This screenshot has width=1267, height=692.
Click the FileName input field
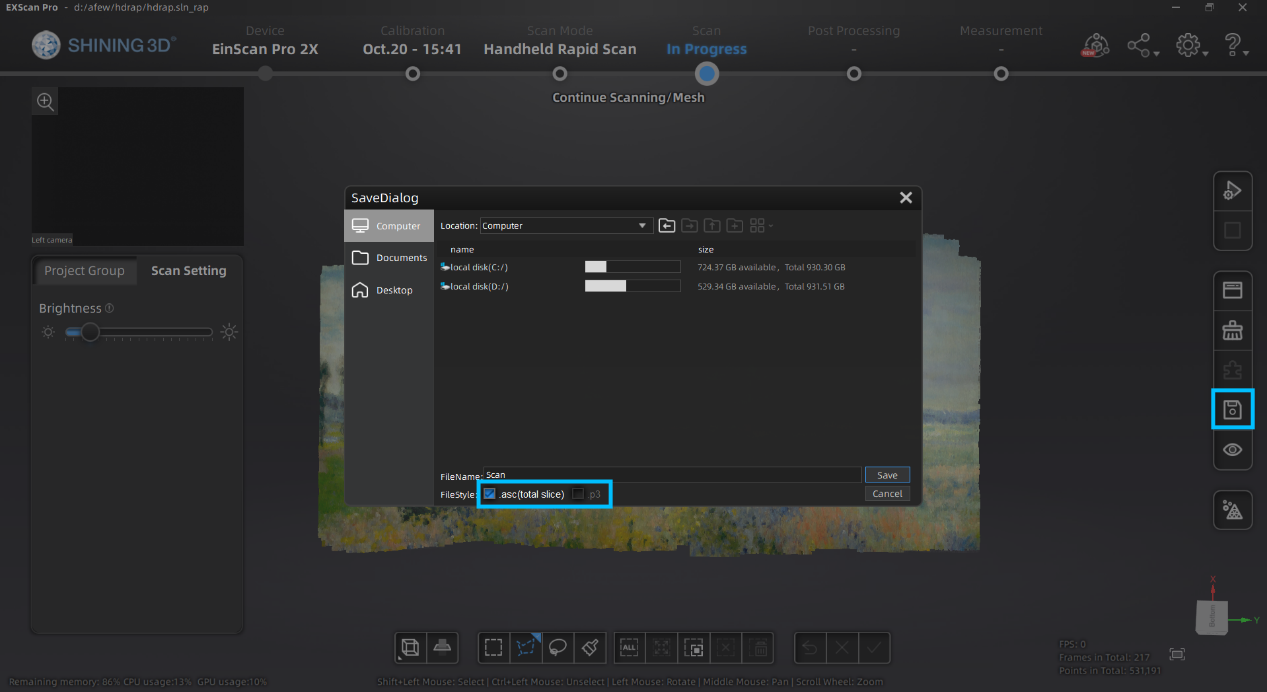[672, 475]
